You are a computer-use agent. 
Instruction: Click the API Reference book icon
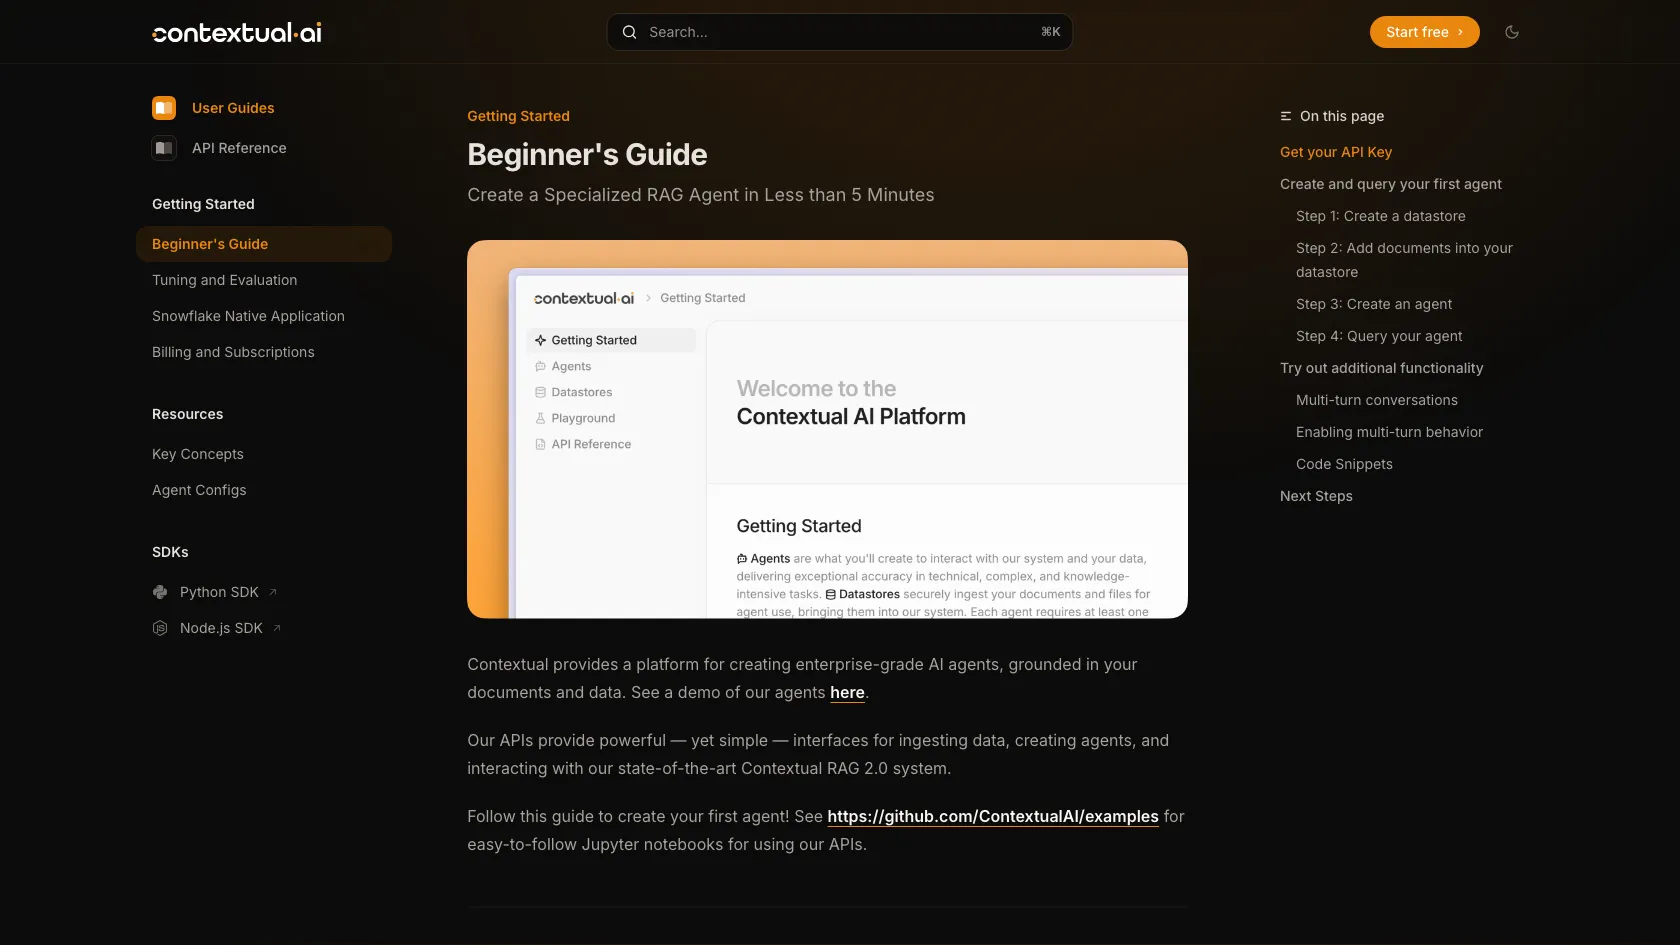click(164, 148)
